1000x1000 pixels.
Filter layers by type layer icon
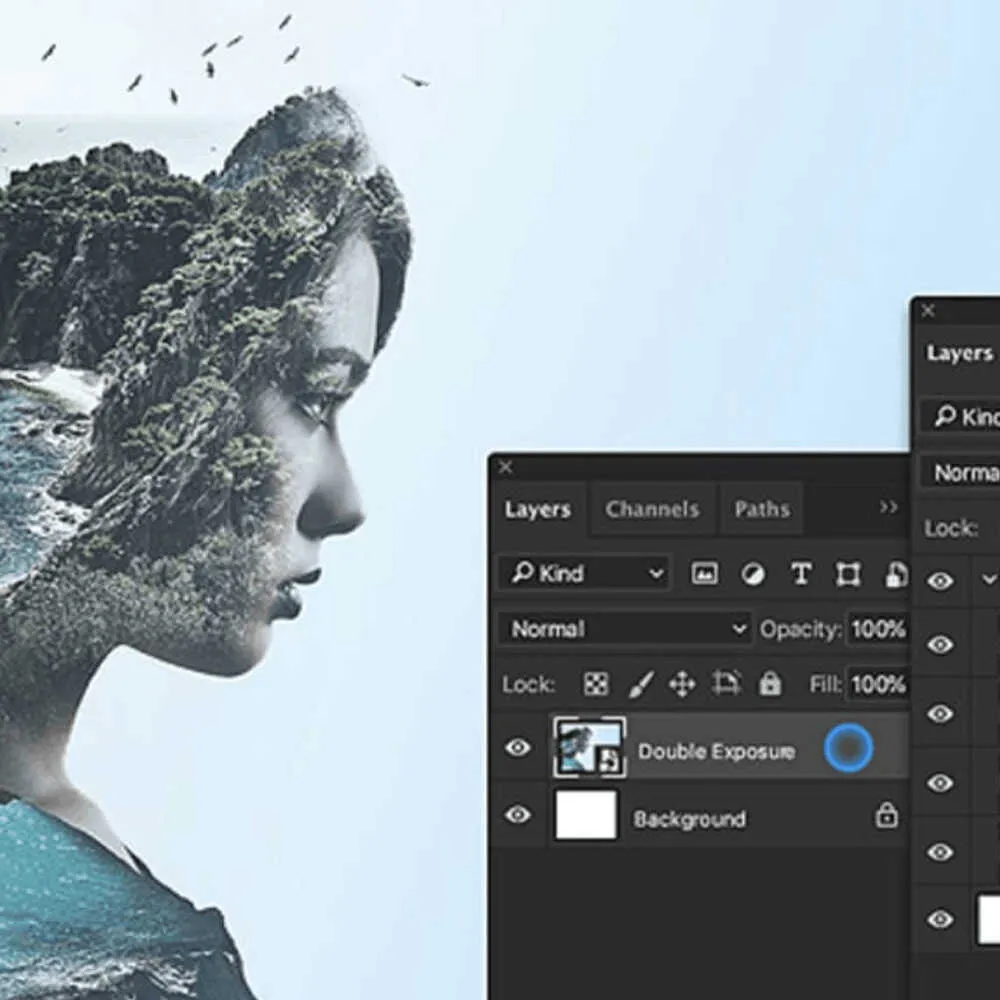coord(801,574)
